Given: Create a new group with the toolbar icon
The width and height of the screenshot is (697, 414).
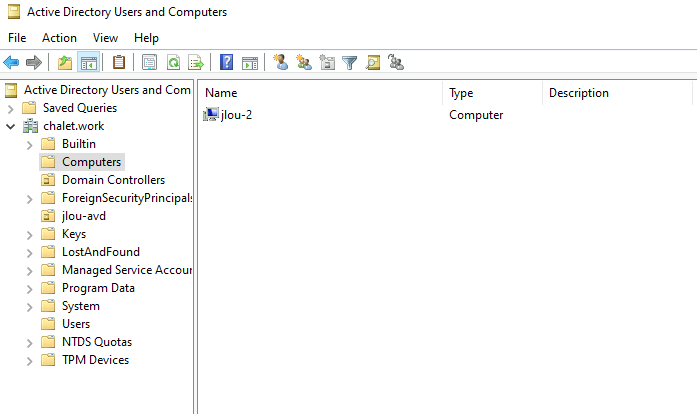Looking at the screenshot, I should (x=304, y=63).
